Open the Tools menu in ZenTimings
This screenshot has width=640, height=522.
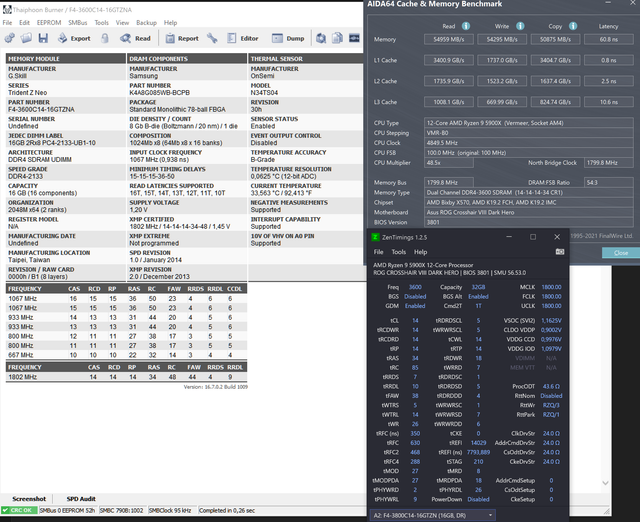[x=399, y=252]
